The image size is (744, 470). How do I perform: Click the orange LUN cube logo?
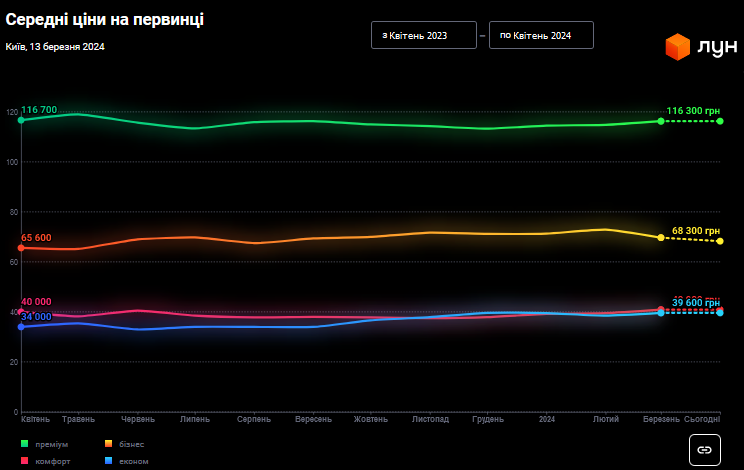click(678, 47)
